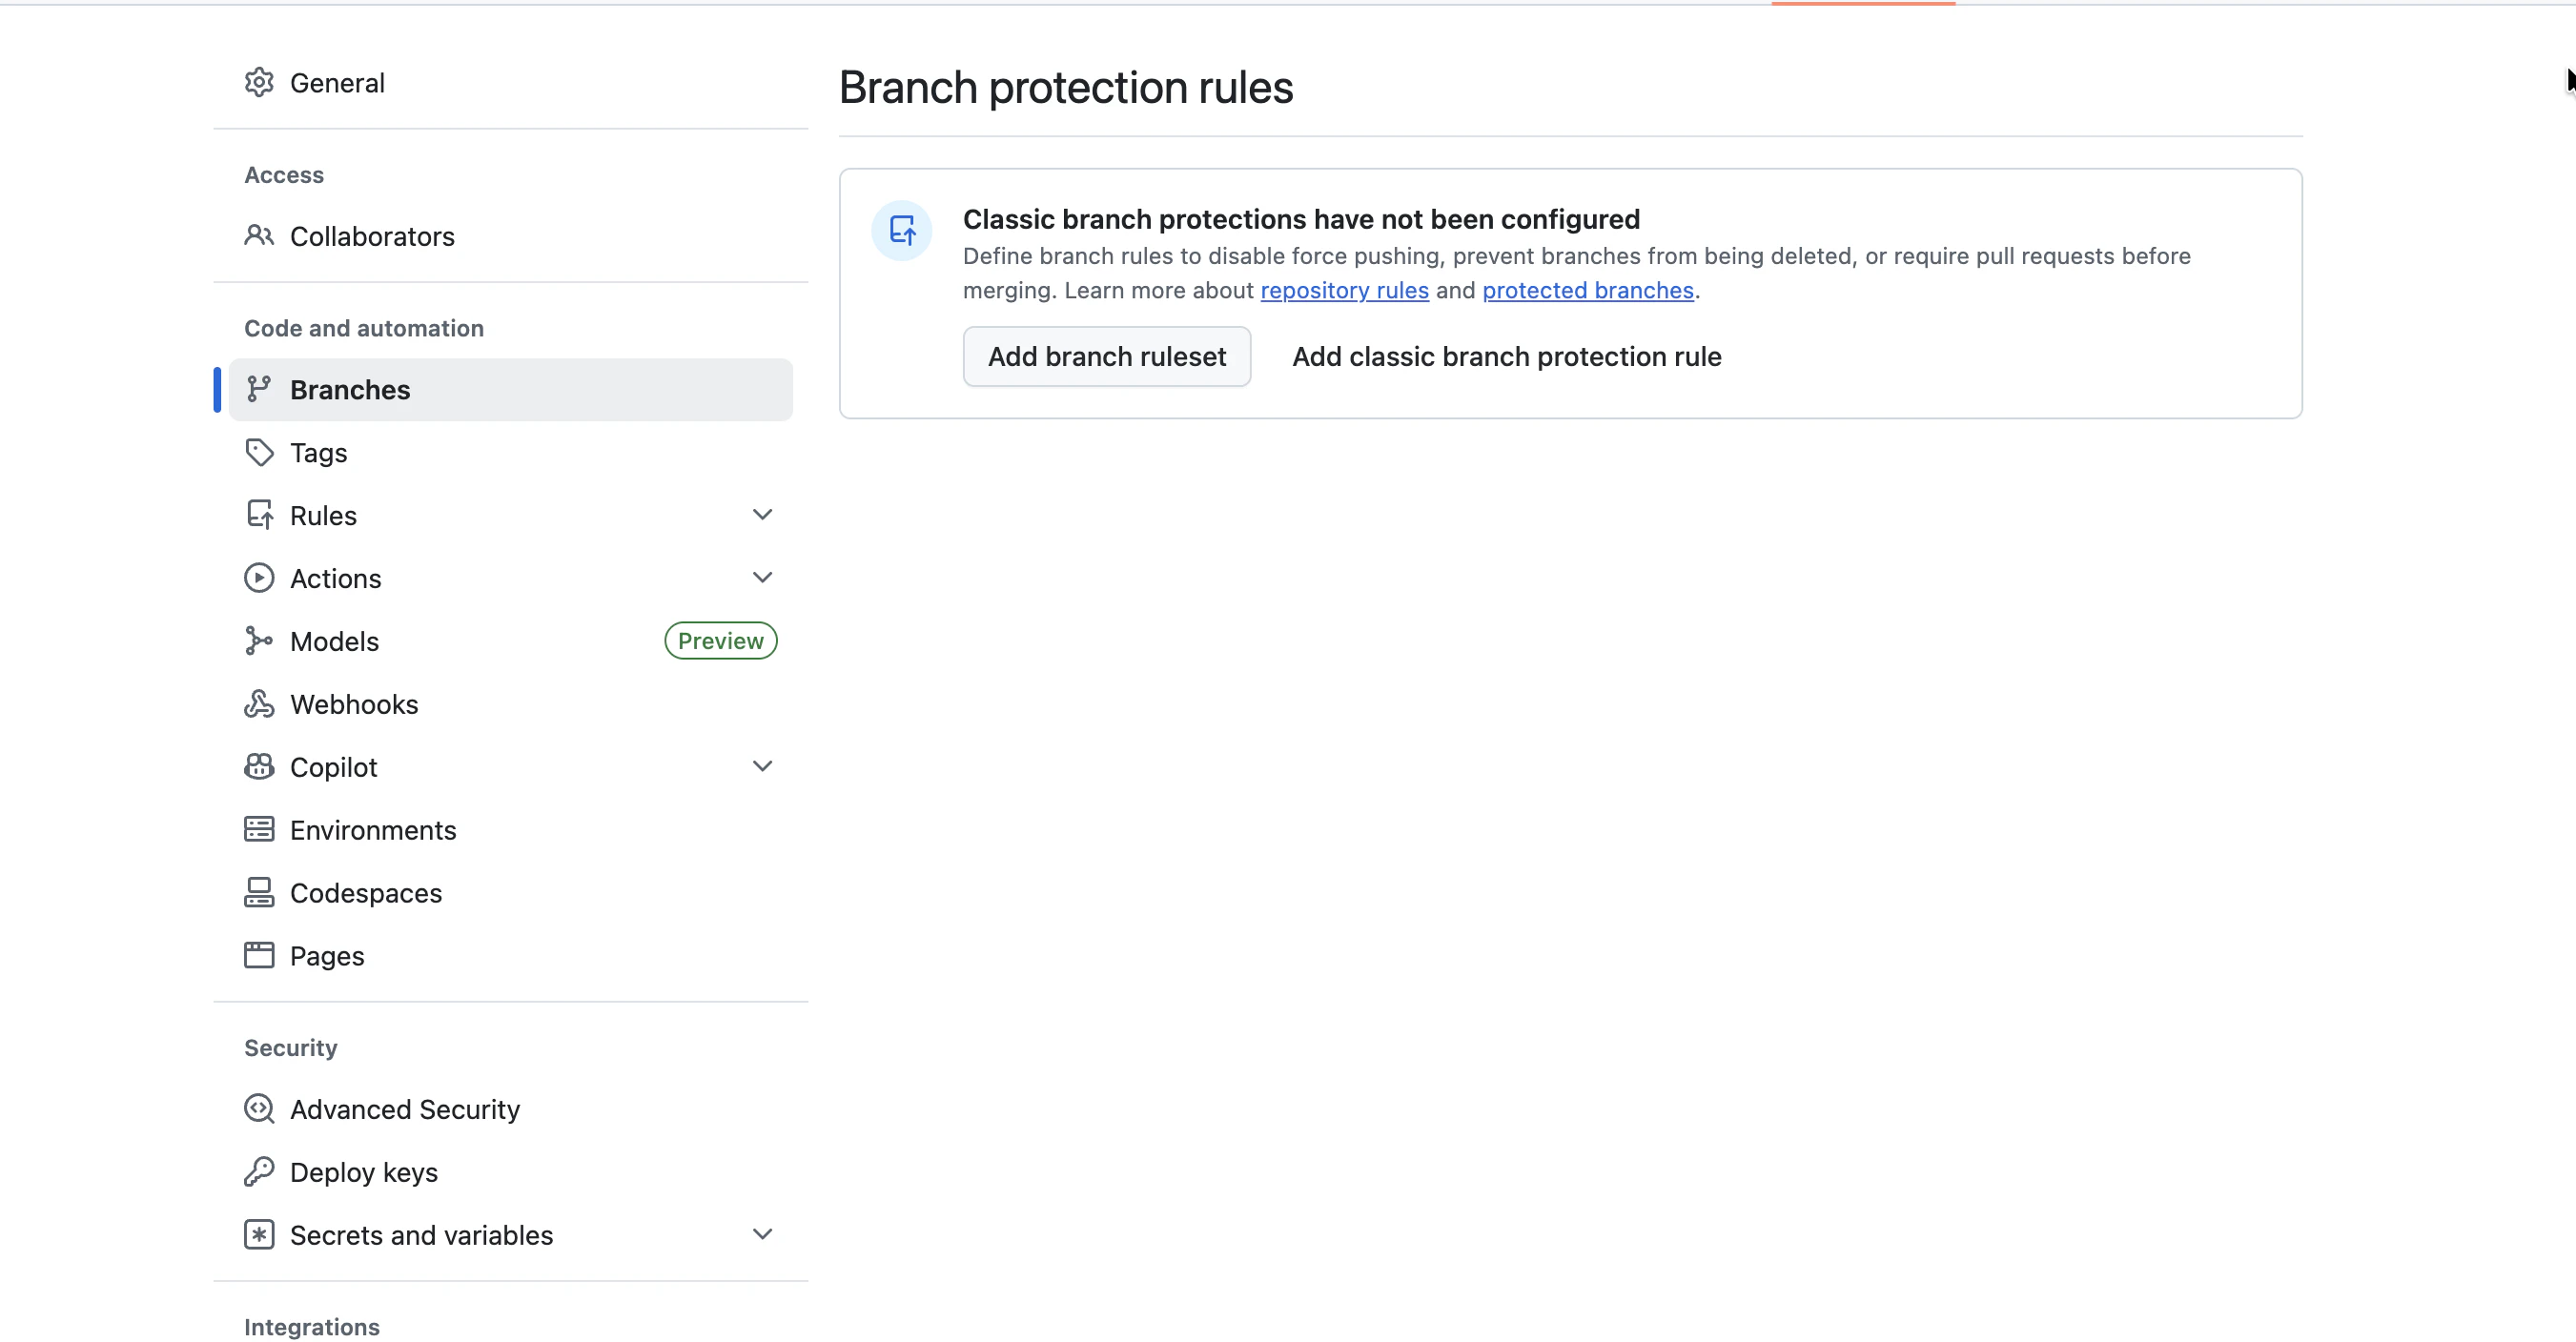Click the Webhooks icon in sidebar
The height and width of the screenshot is (1342, 2576).
(259, 704)
